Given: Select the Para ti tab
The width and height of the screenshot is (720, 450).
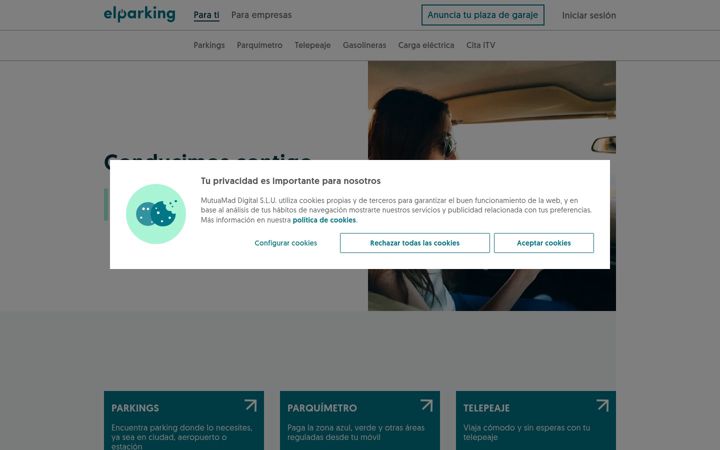Looking at the screenshot, I should (x=206, y=15).
